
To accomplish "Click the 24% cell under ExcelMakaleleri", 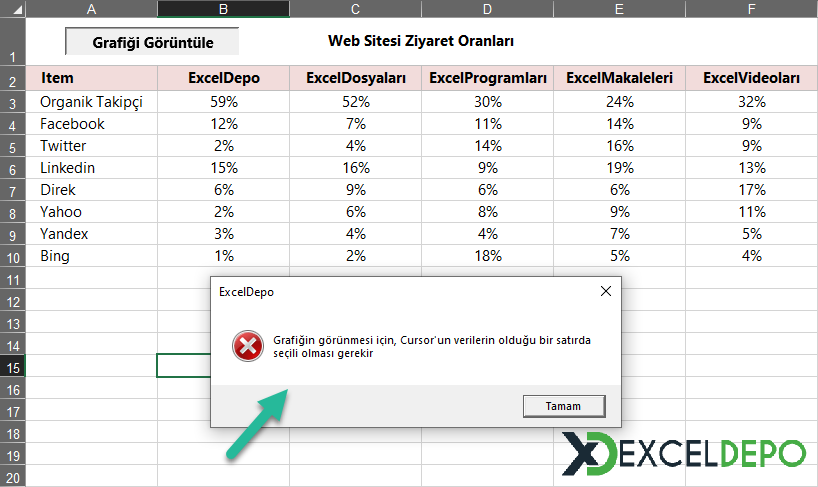I will coord(619,102).
